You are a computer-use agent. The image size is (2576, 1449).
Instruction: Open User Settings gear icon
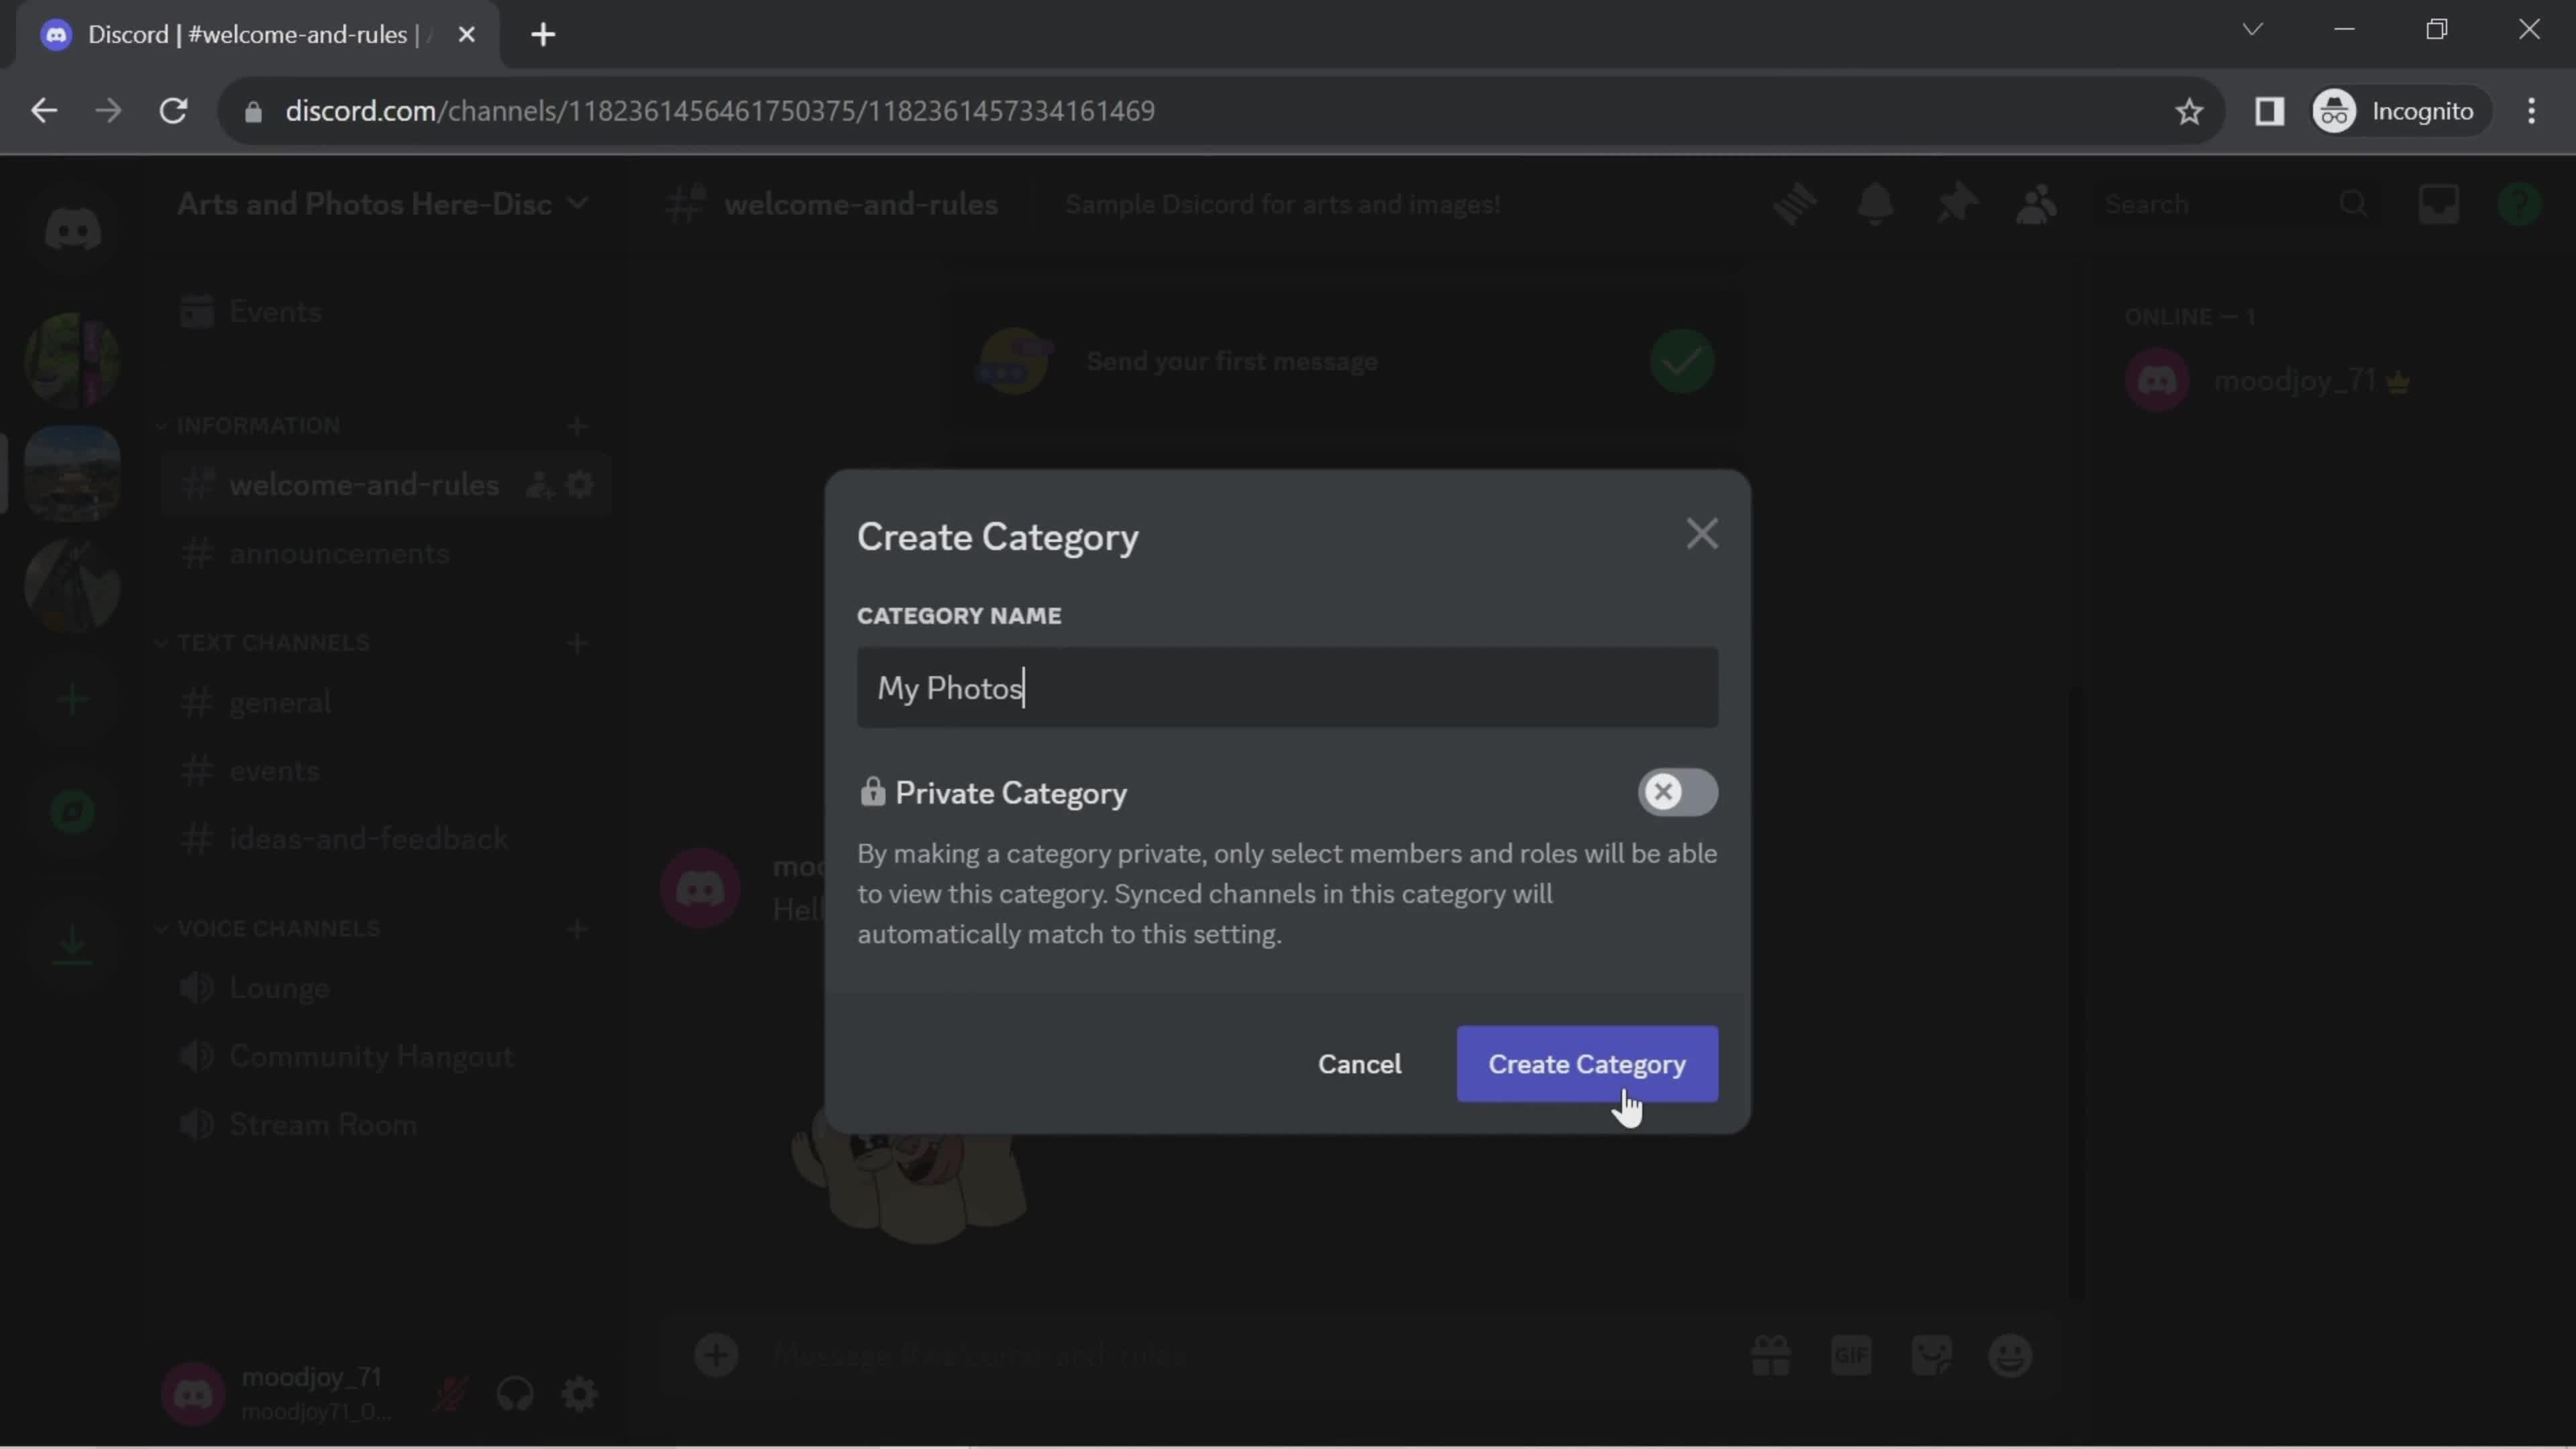click(580, 1394)
